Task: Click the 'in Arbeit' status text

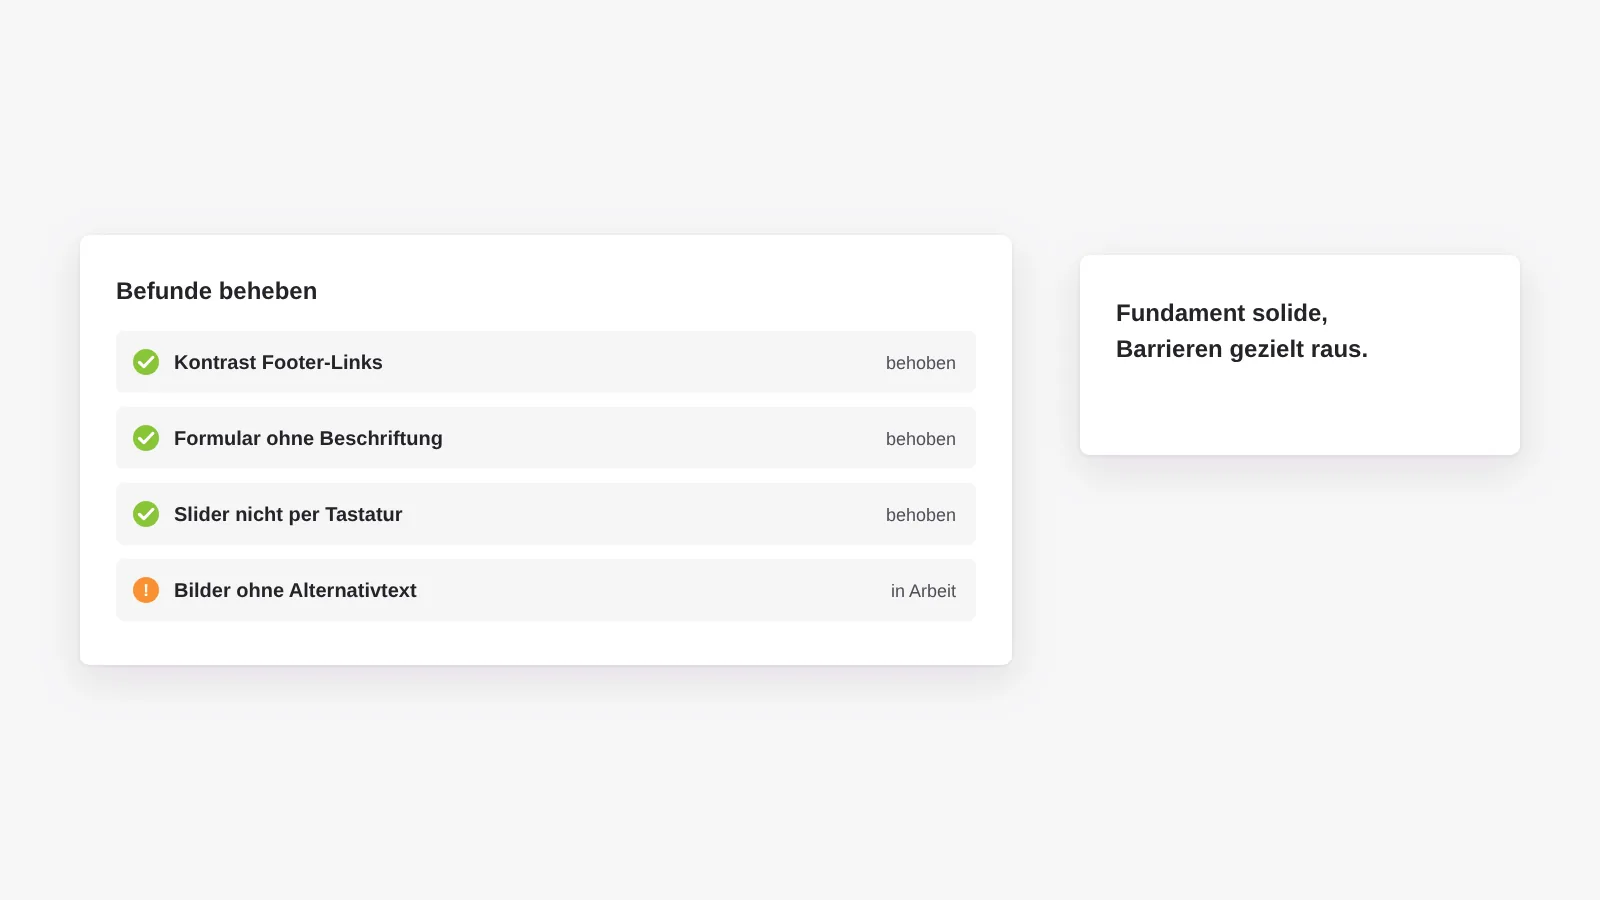Action: point(923,591)
